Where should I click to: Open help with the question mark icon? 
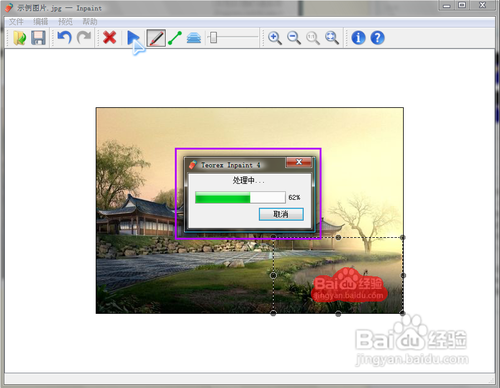[x=378, y=38]
